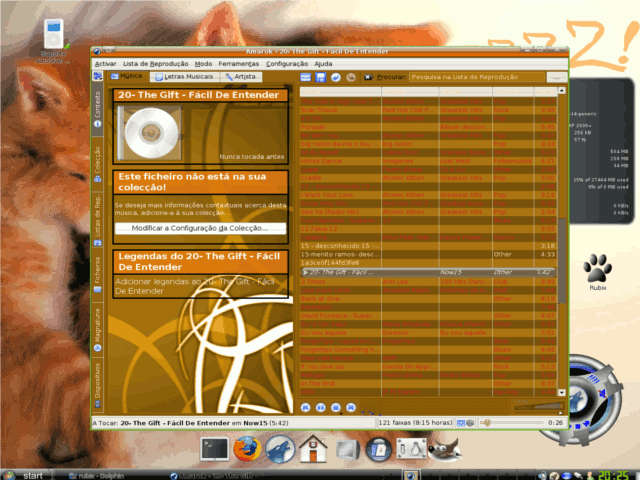This screenshot has height=480, width=640.
Task: Open the Colecção sidebar tab
Action: pos(98,163)
